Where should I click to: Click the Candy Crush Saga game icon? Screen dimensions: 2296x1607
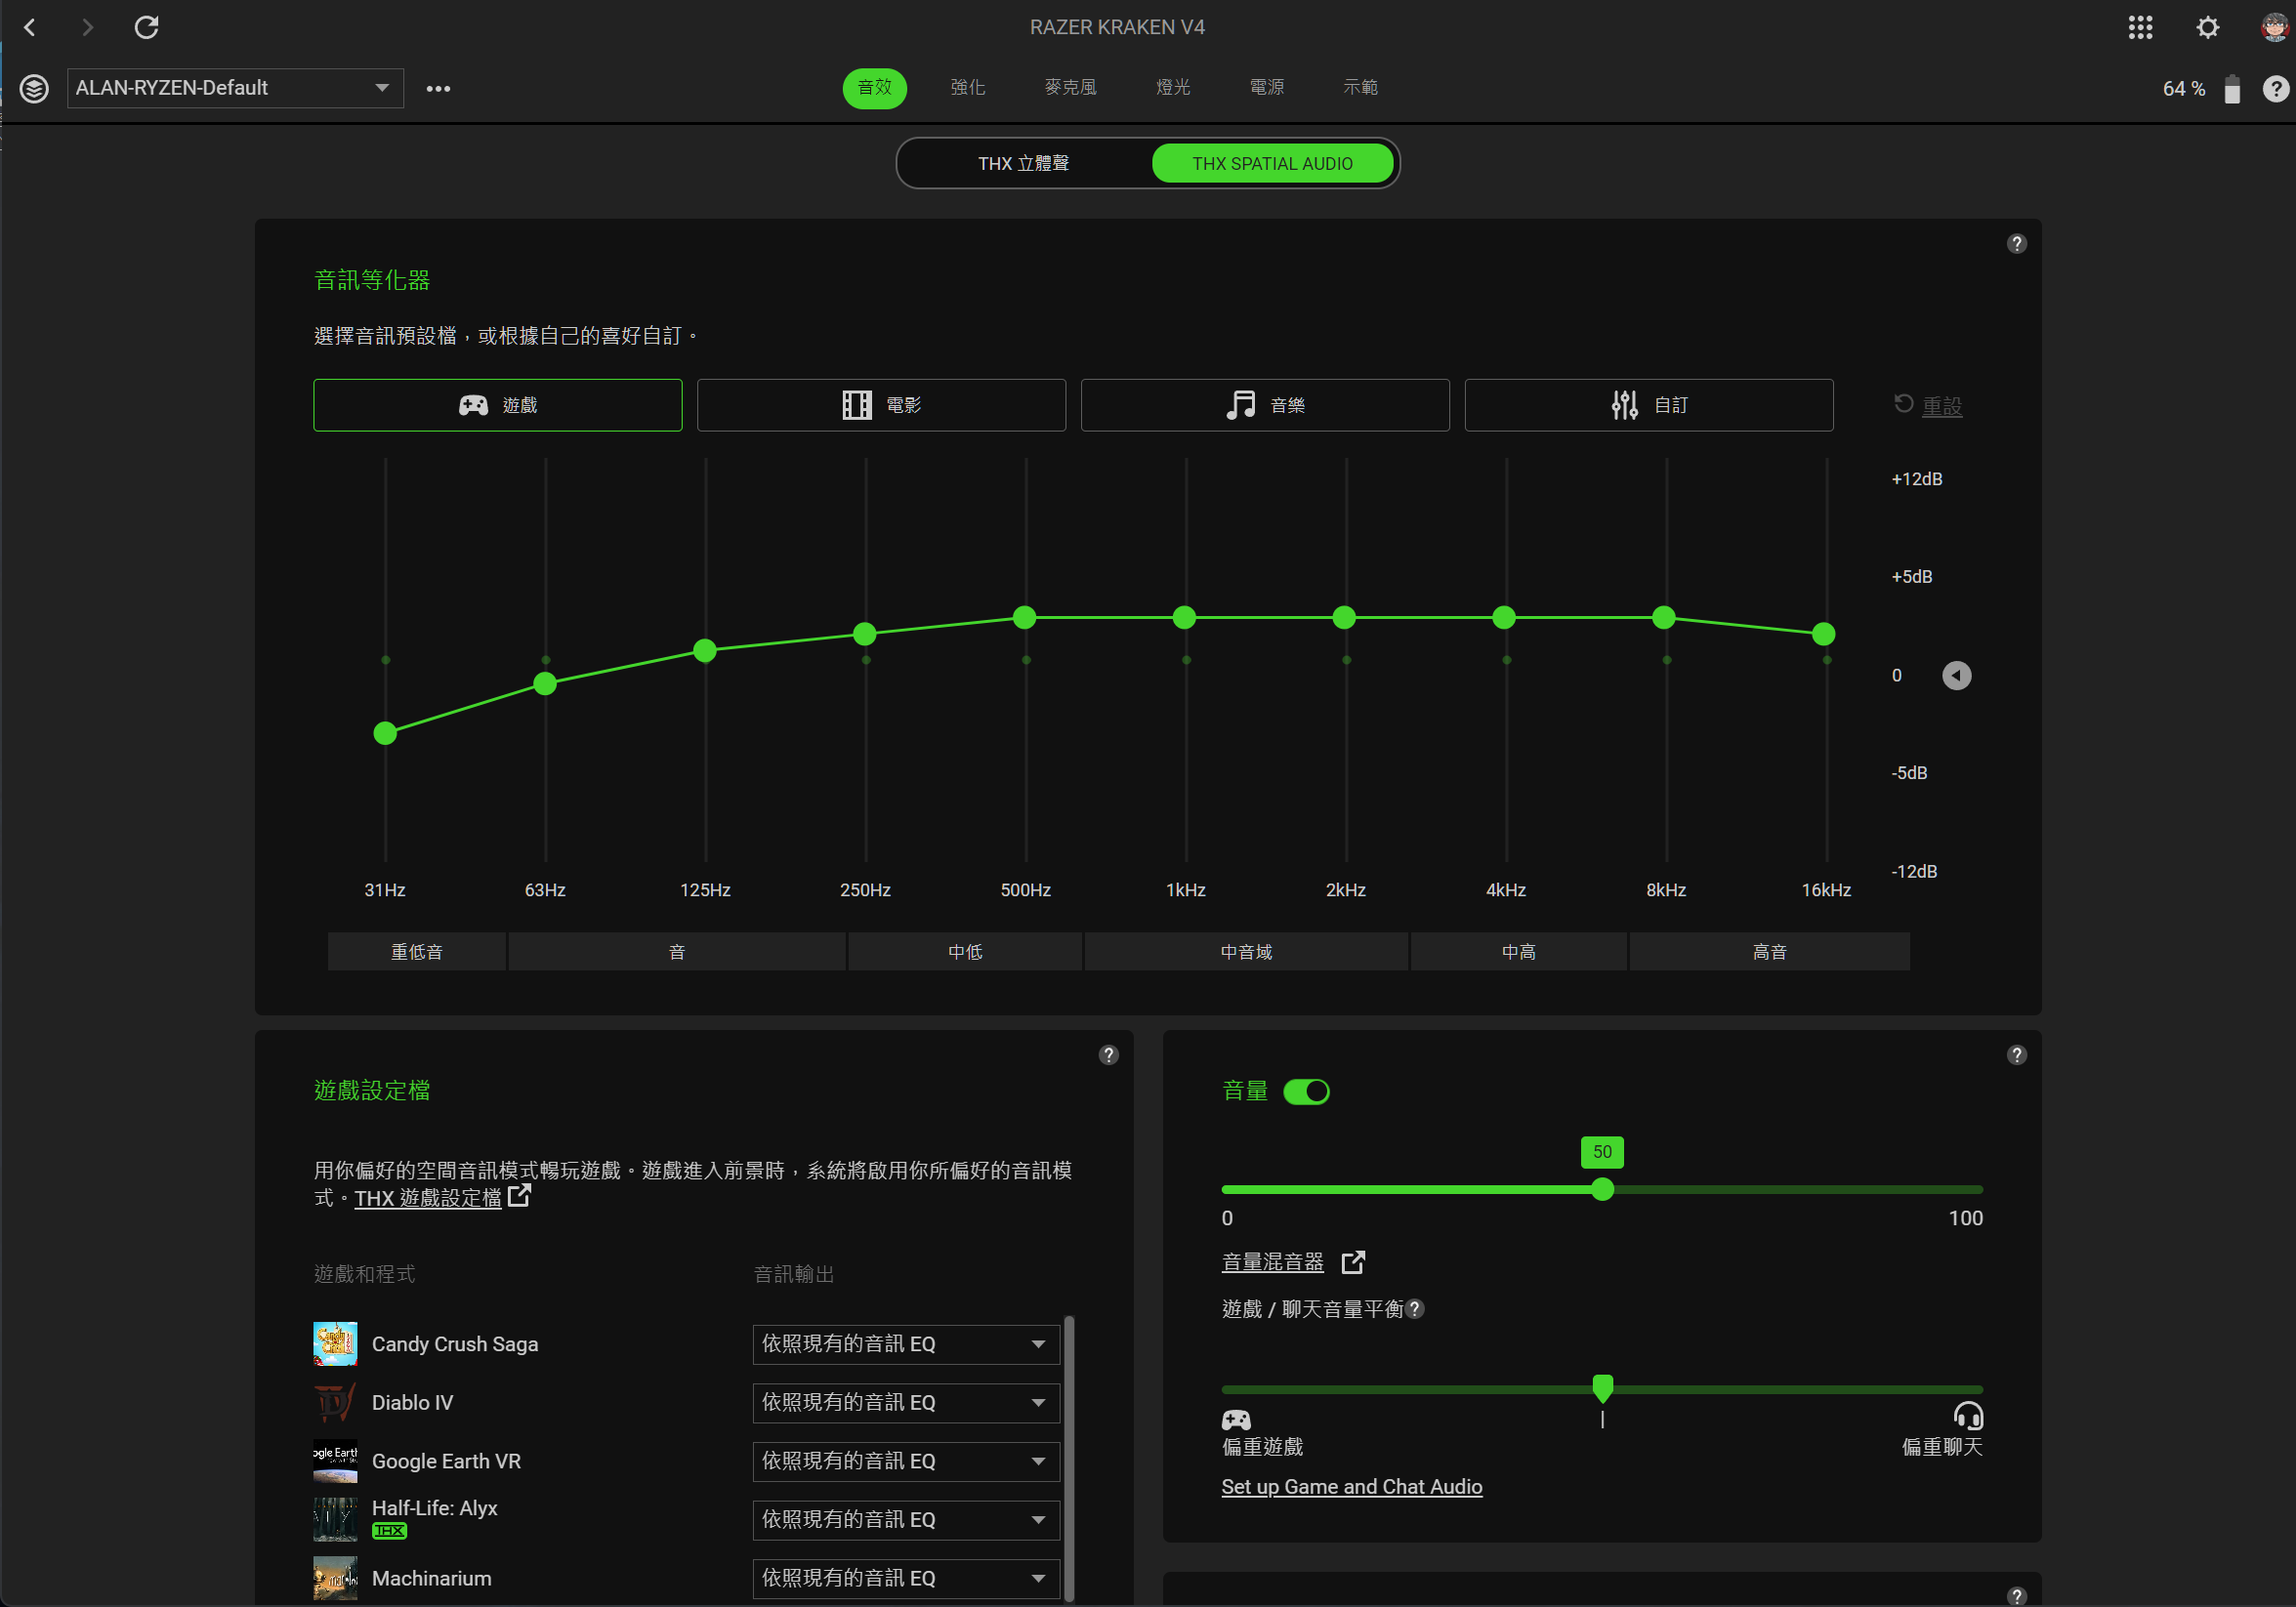tap(335, 1344)
